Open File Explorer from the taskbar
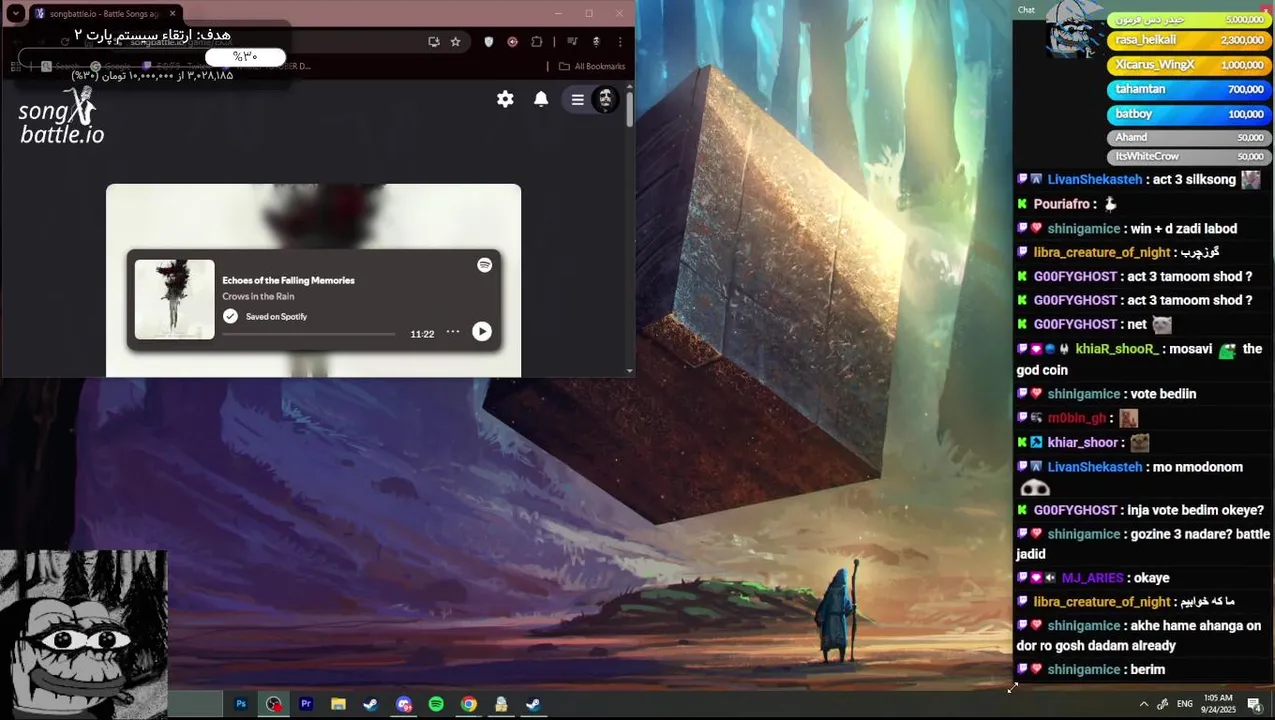This screenshot has height=720, width=1275. [338, 704]
